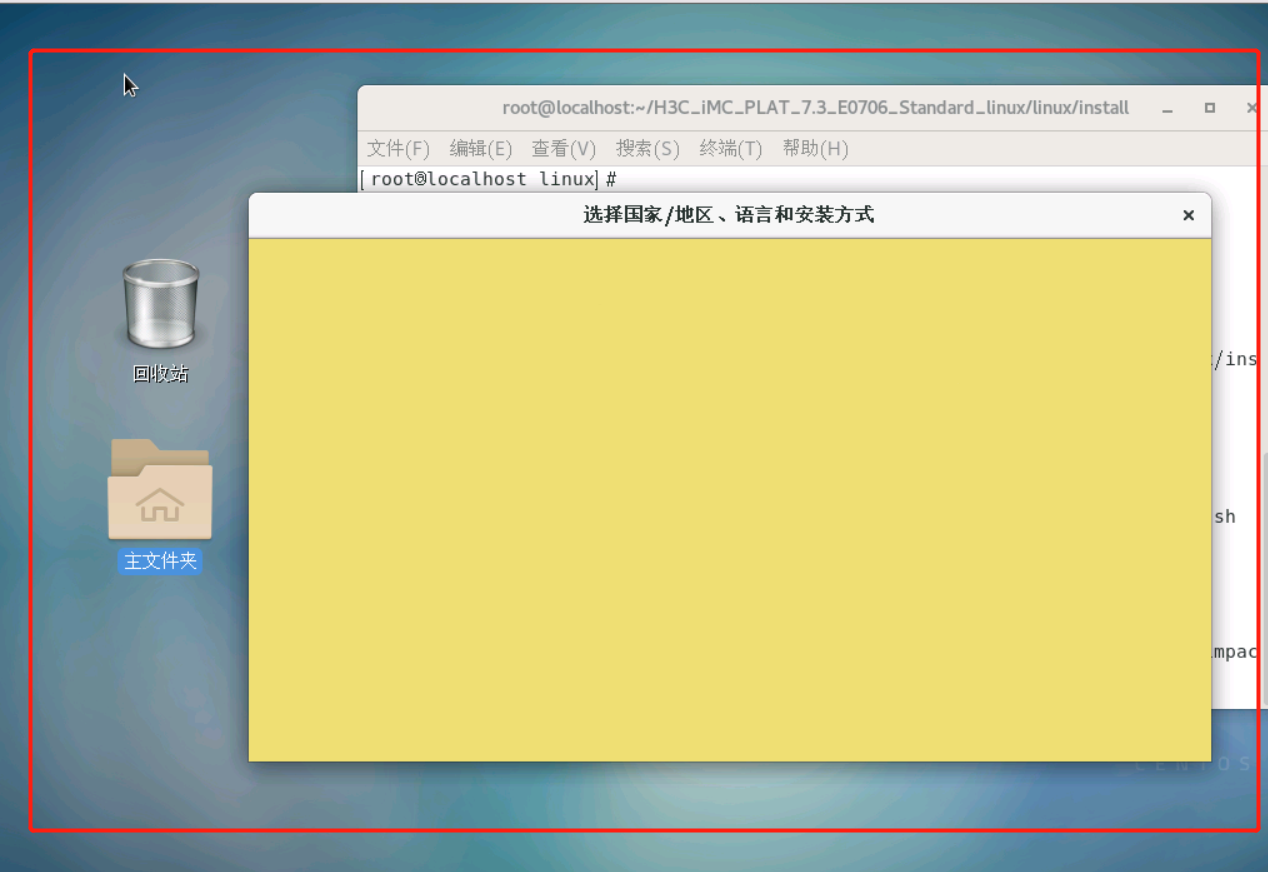Open the 编辑(E) menu in terminal

(481, 148)
